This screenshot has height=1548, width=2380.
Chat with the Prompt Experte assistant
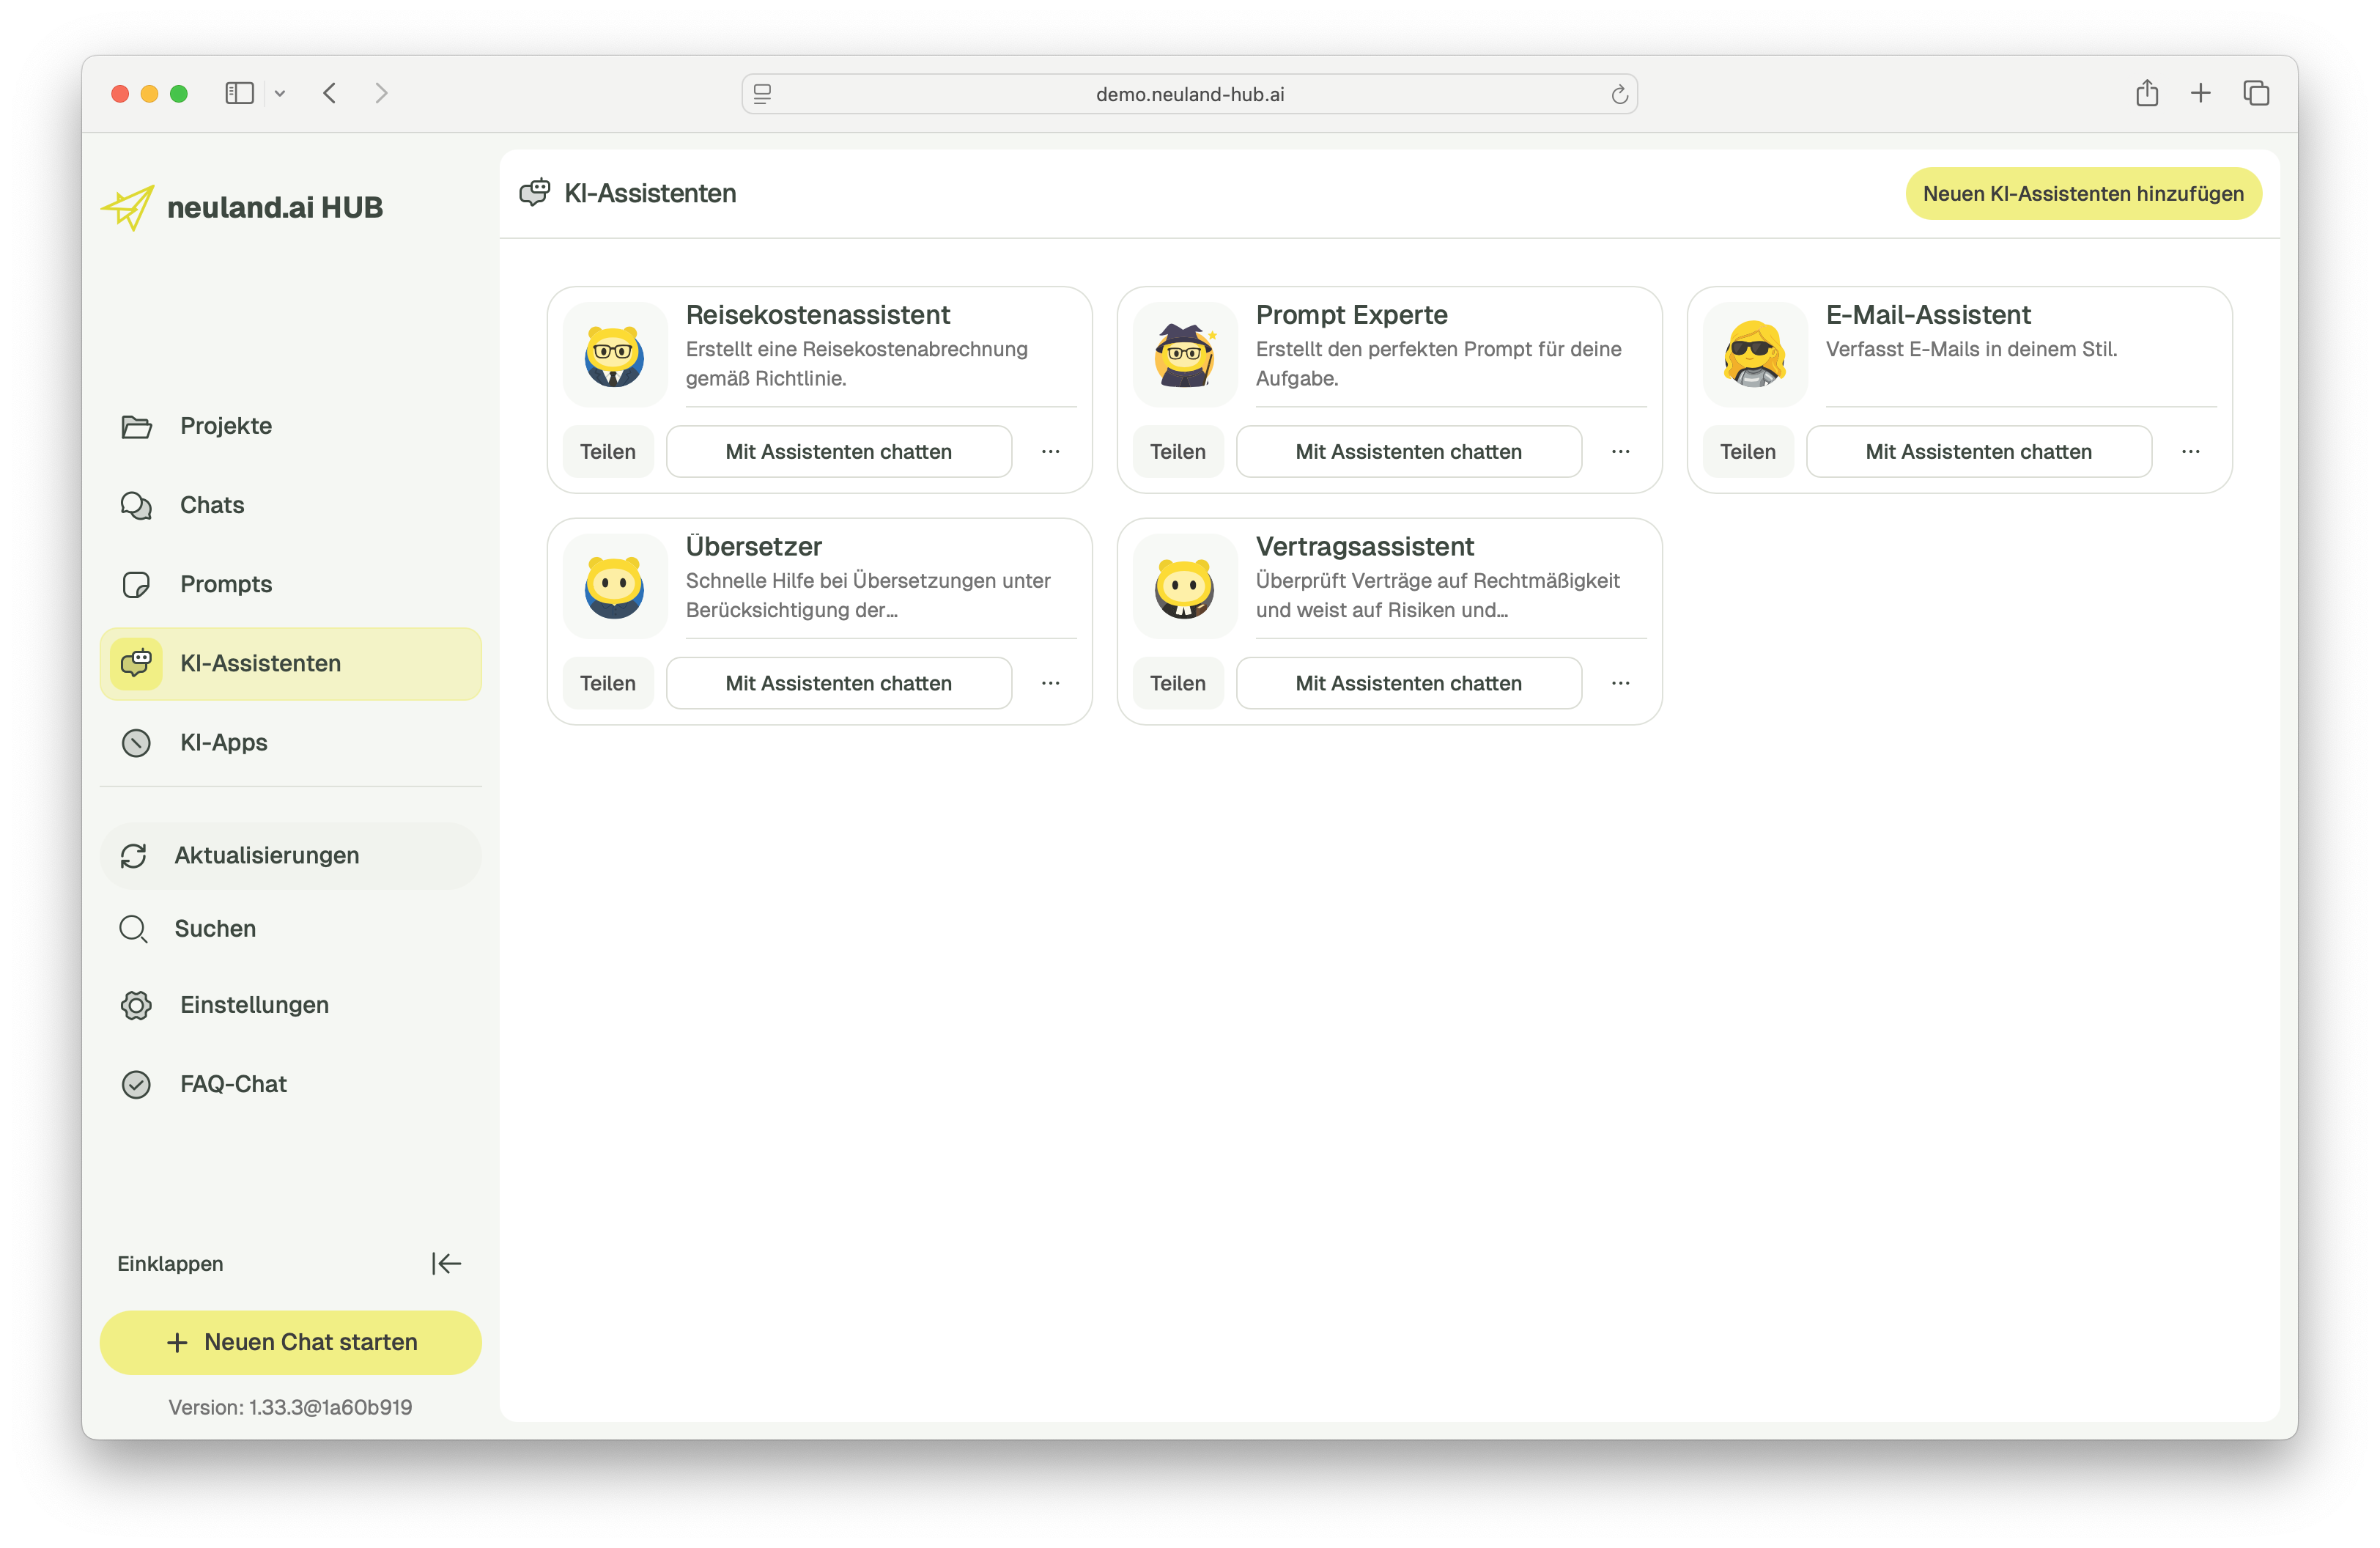click(1409, 452)
